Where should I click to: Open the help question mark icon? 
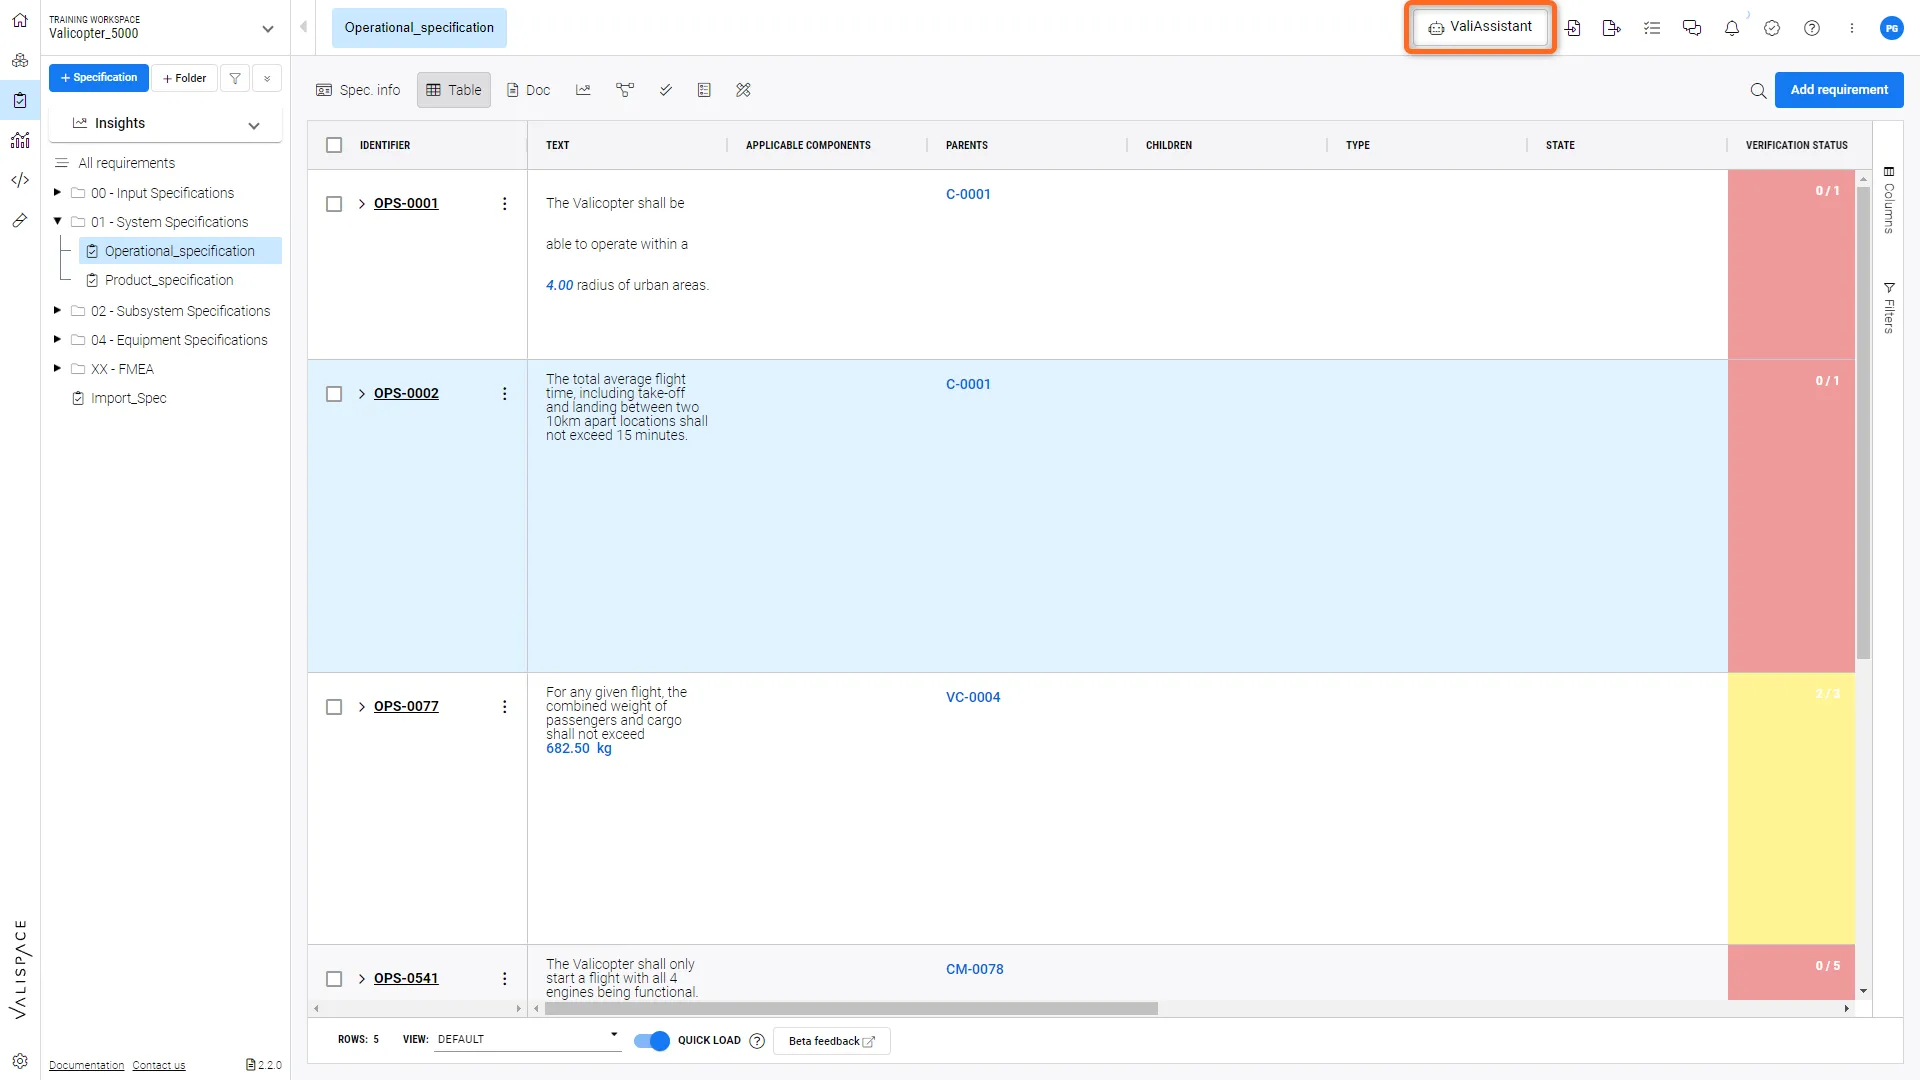[1811, 28]
